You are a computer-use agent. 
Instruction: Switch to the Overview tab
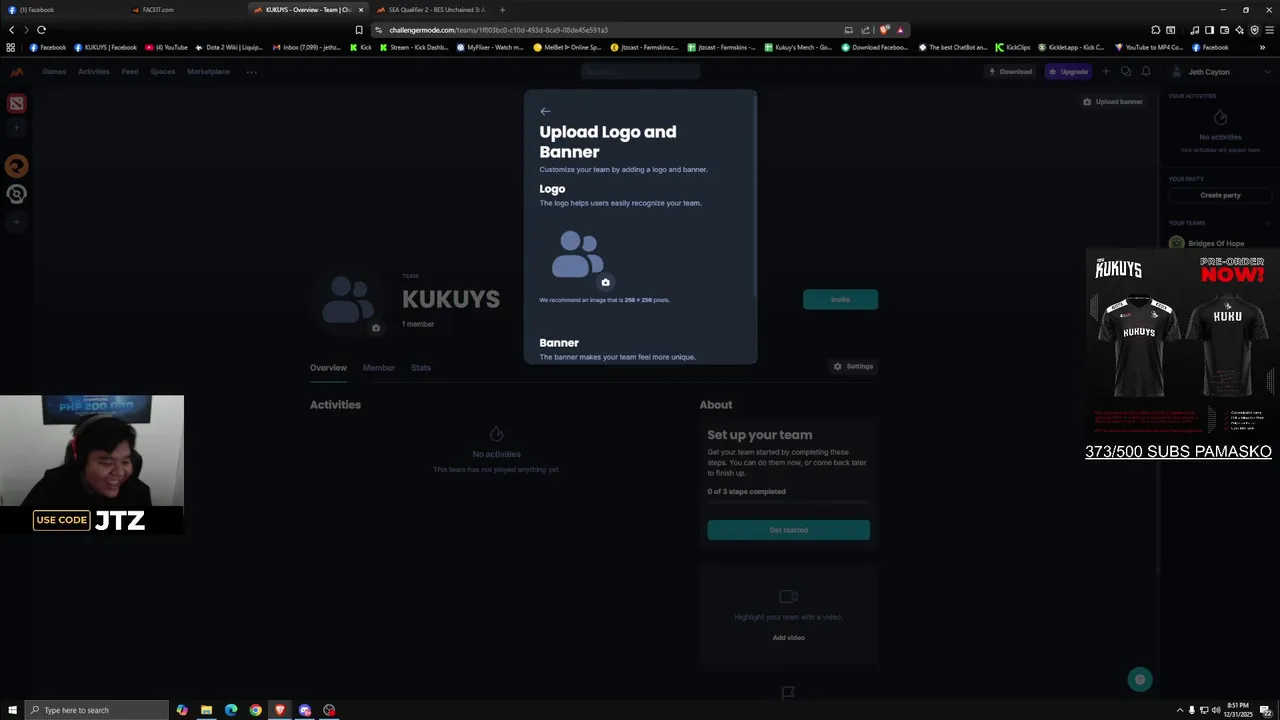pyautogui.click(x=328, y=368)
